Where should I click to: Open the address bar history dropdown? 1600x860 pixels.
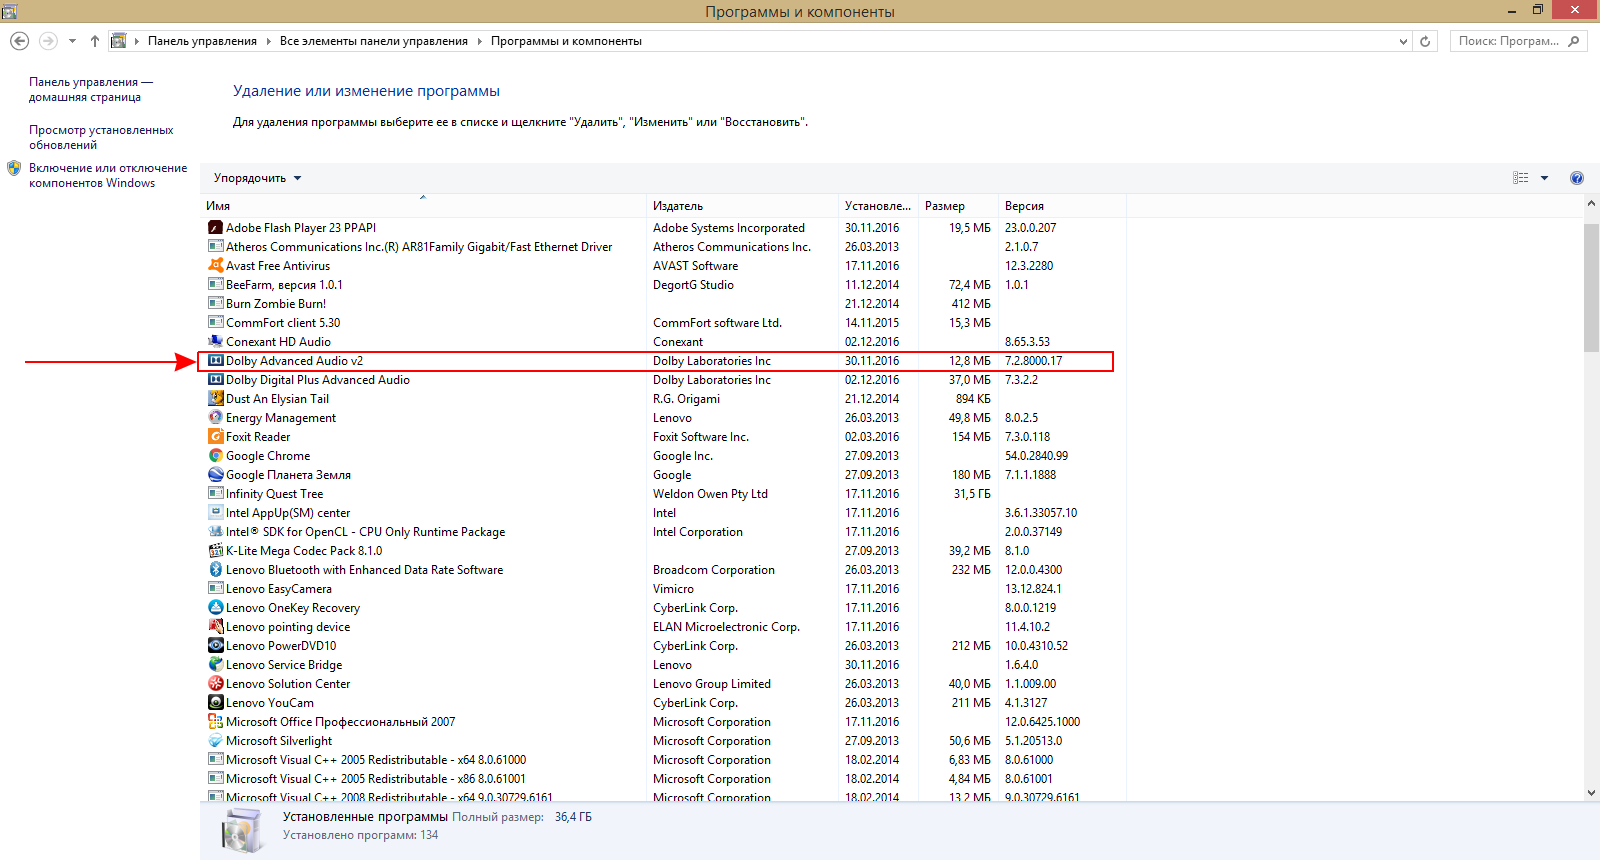pos(1403,41)
